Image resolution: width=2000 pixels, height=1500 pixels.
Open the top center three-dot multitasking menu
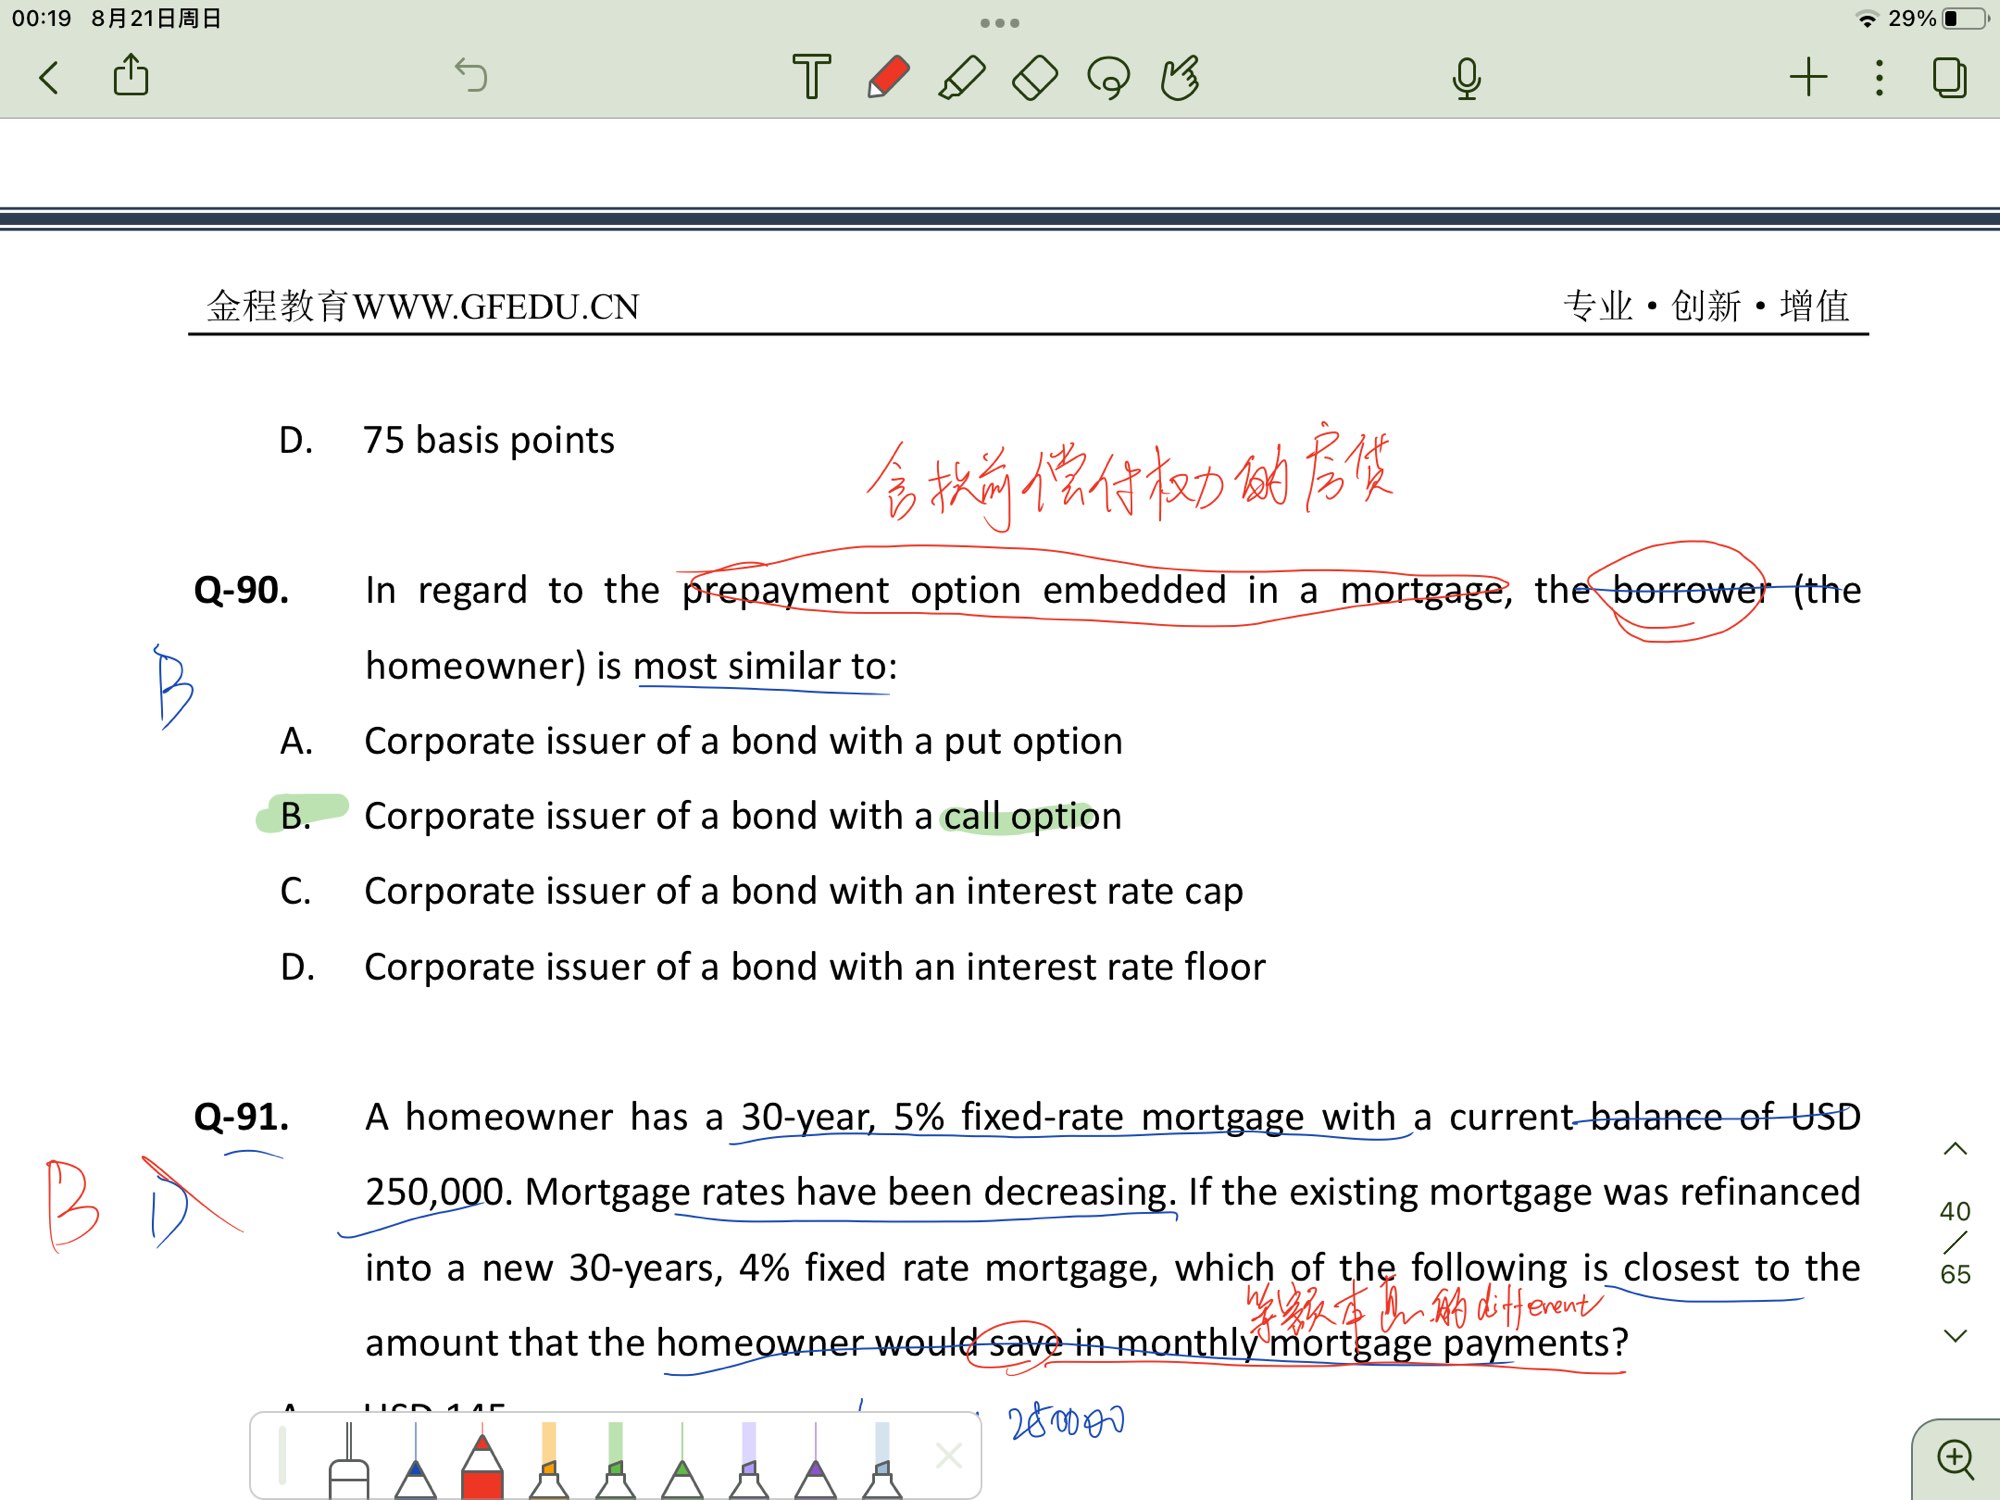point(999,22)
